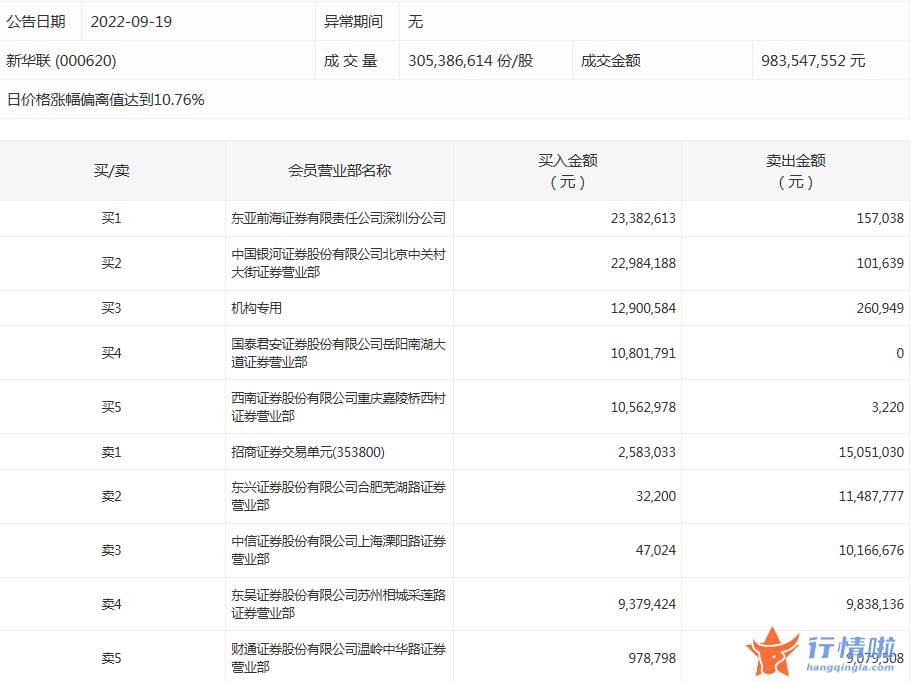This screenshot has height=682, width=911.
Task: Select buy amount 2,583,033
Action: 647,452
